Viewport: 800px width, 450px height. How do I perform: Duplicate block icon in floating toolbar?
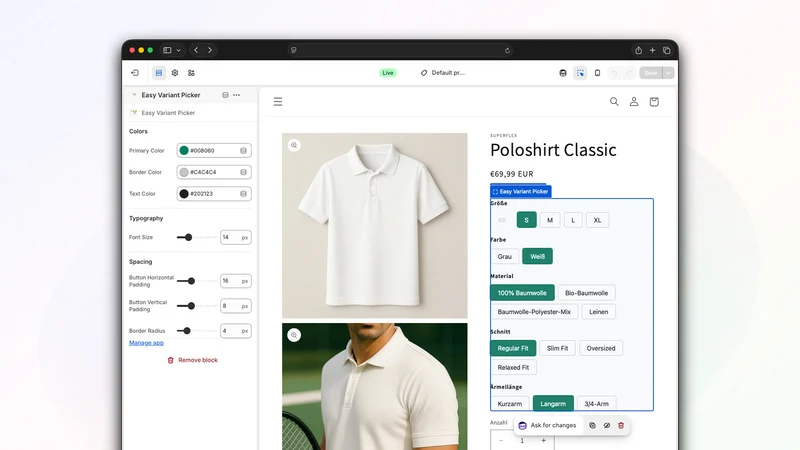[x=592, y=426]
